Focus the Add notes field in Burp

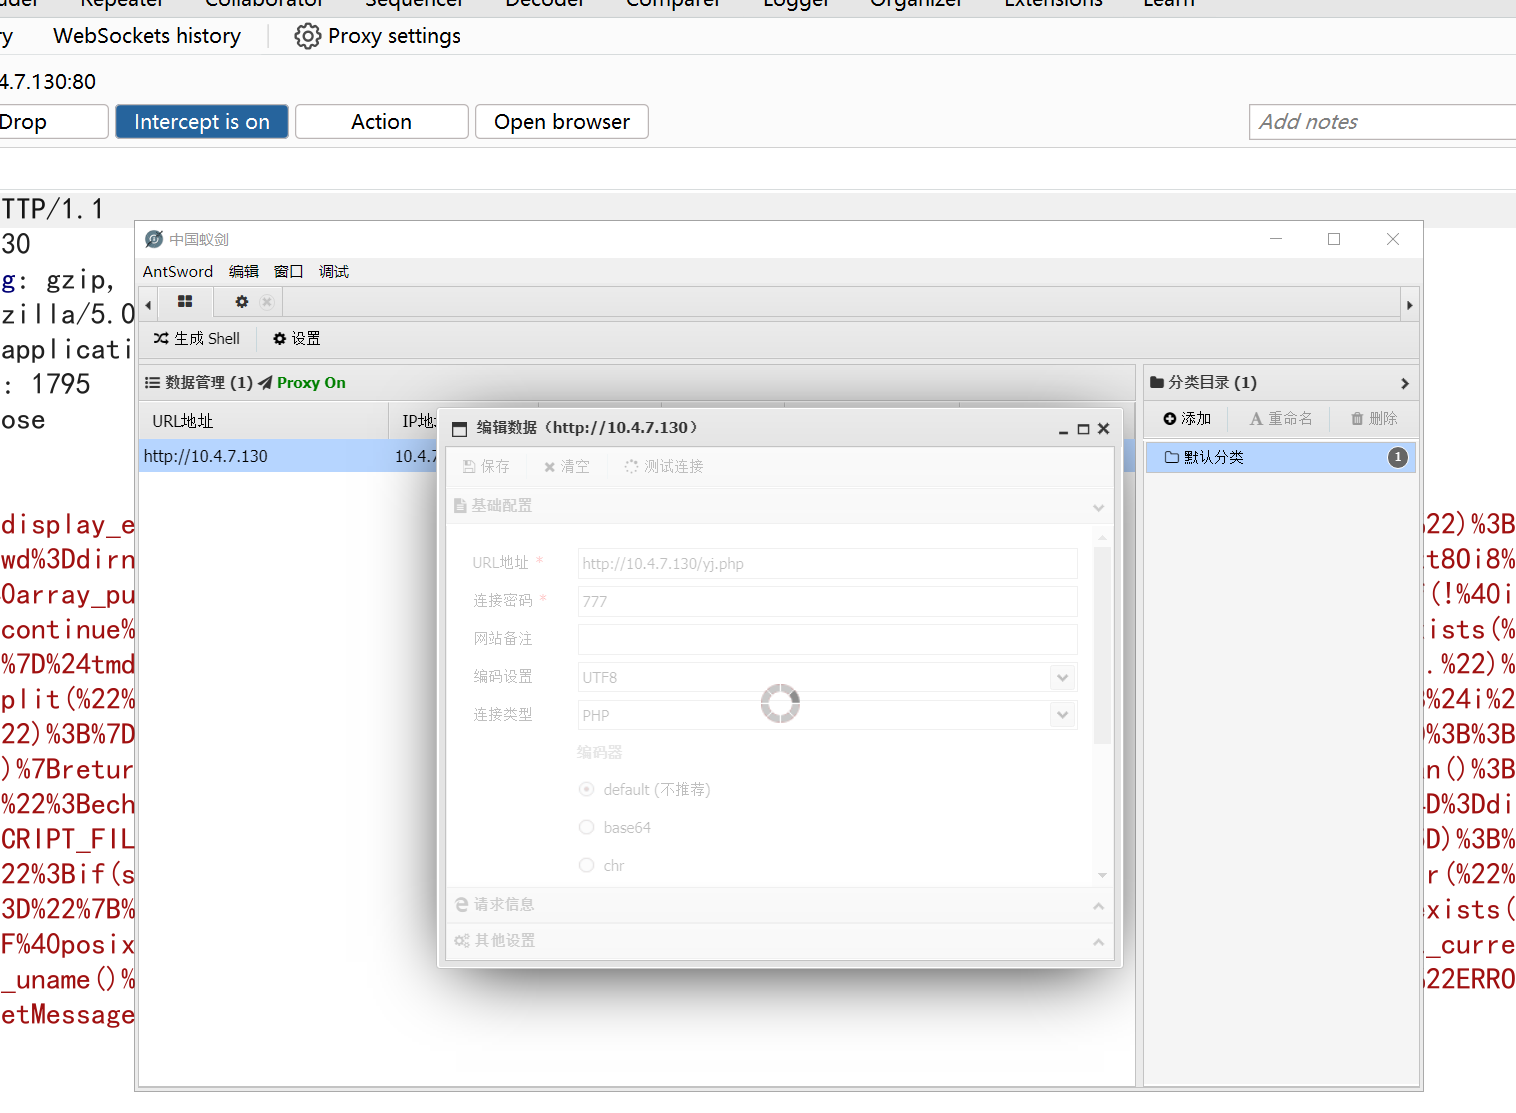click(x=1382, y=122)
